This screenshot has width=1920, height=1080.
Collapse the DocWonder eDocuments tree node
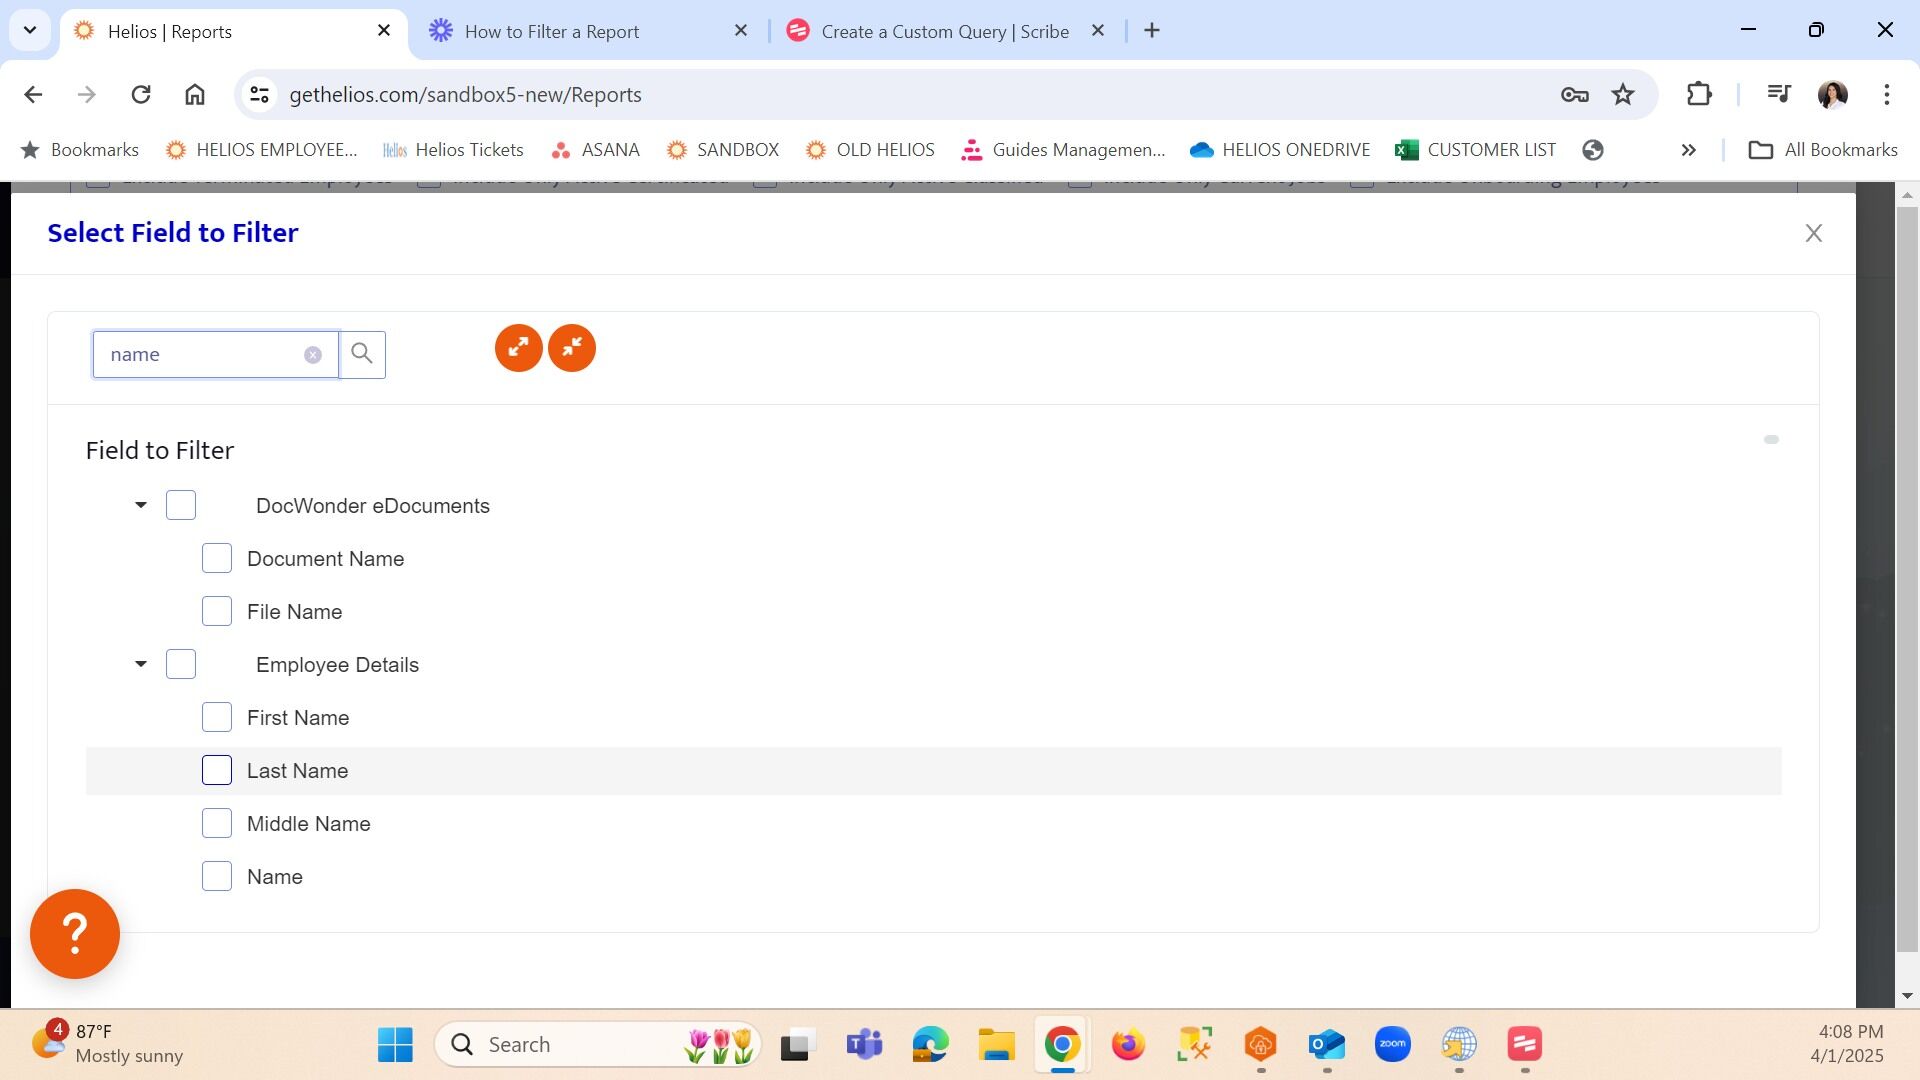click(x=141, y=505)
